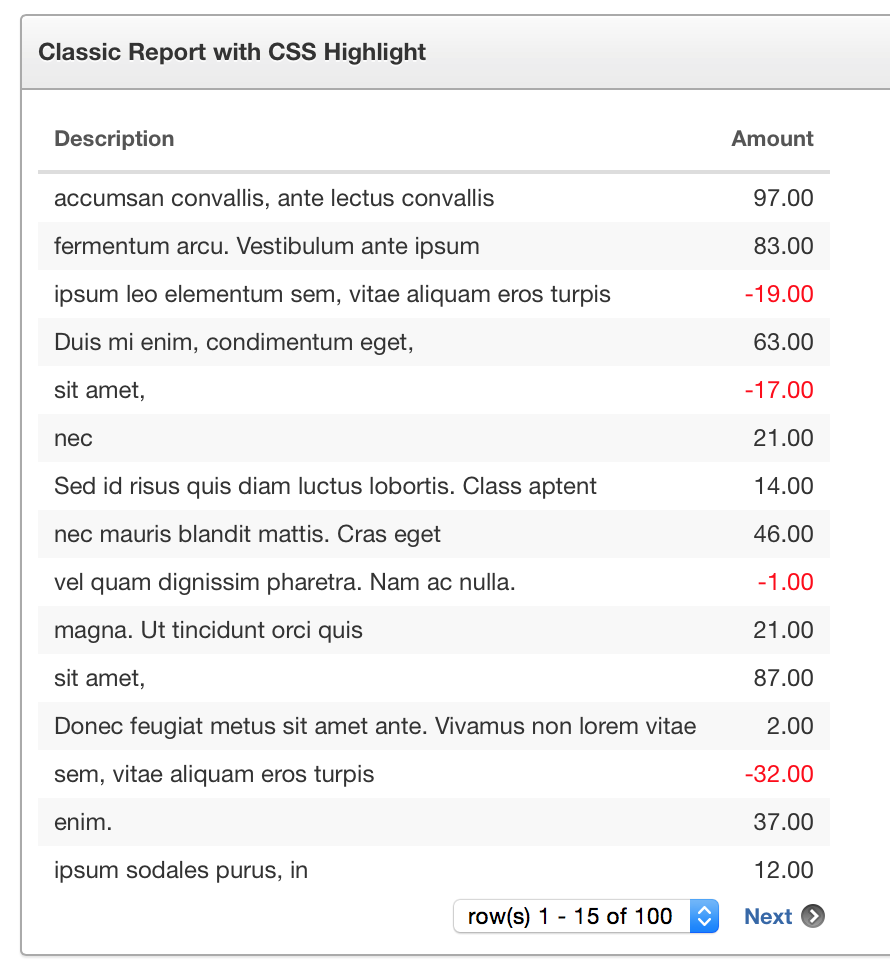Click the blue stepper arrows on row selector
The height and width of the screenshot is (972, 890).
coord(705,916)
